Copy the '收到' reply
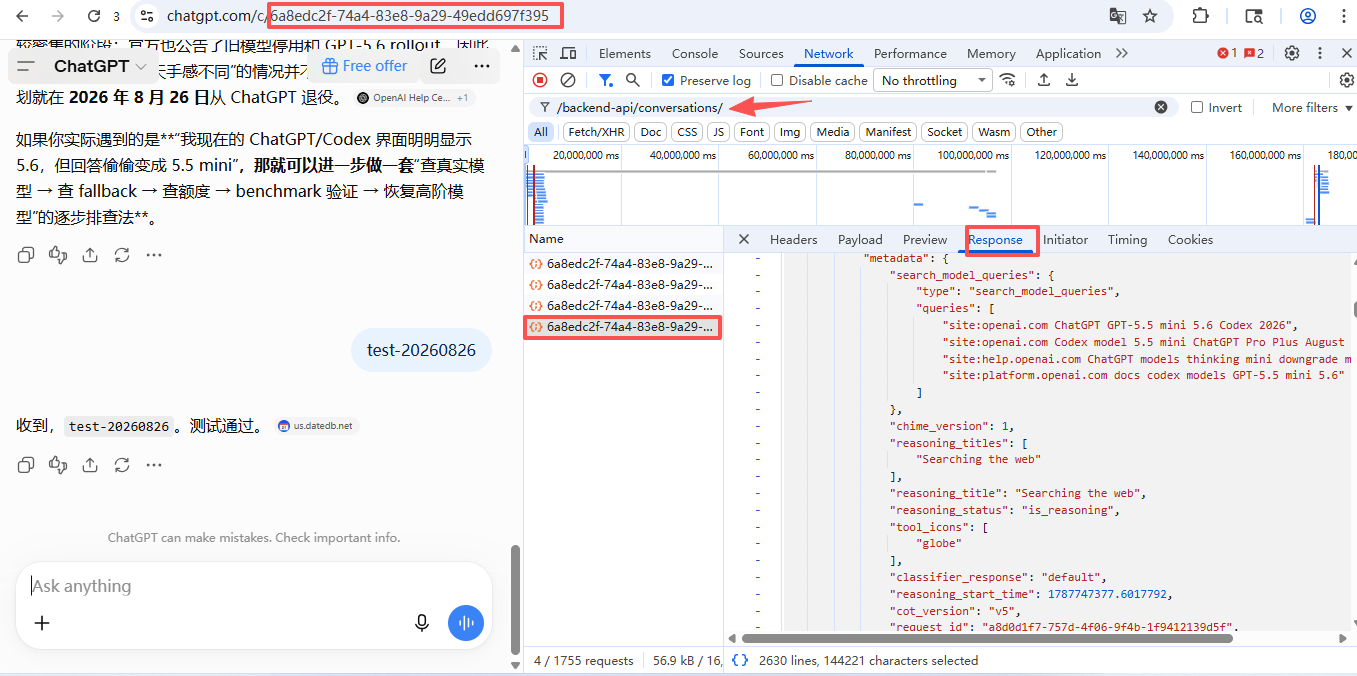This screenshot has width=1357, height=676. 26,465
